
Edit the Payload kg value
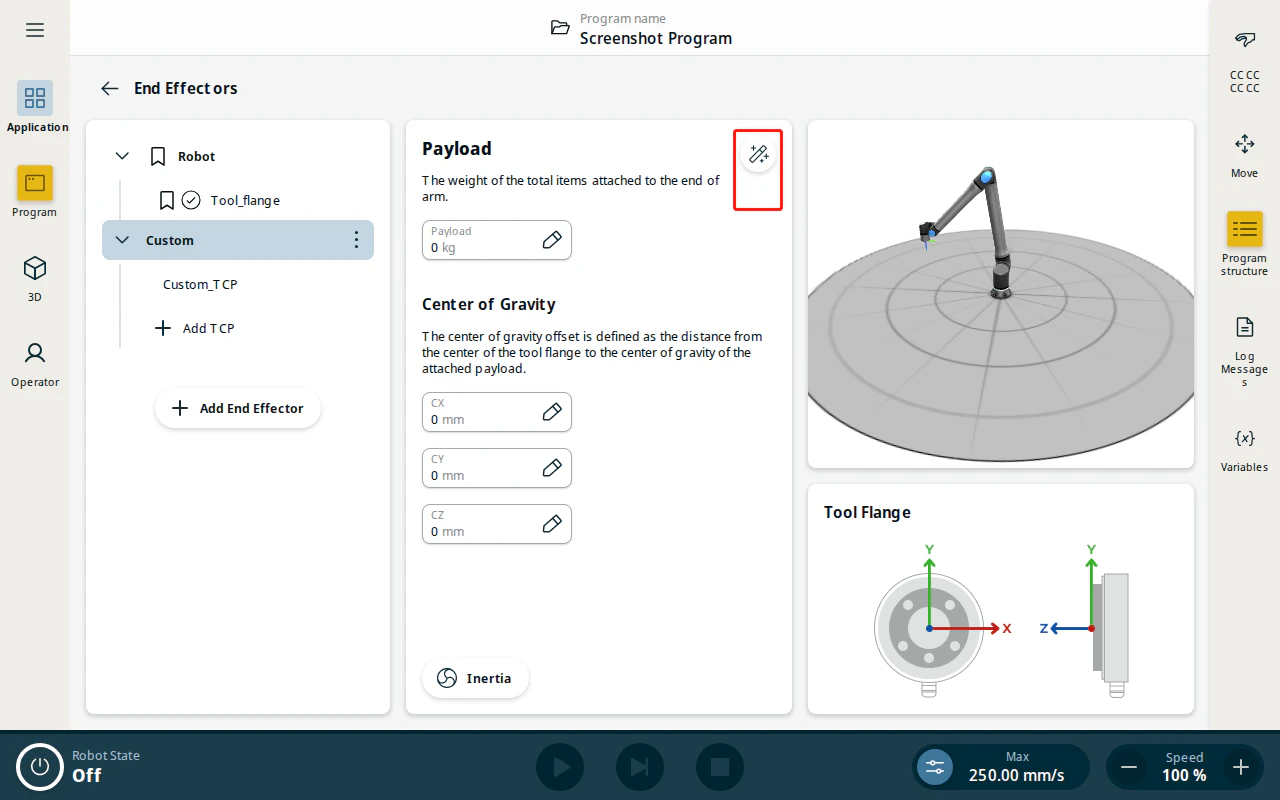click(552, 240)
